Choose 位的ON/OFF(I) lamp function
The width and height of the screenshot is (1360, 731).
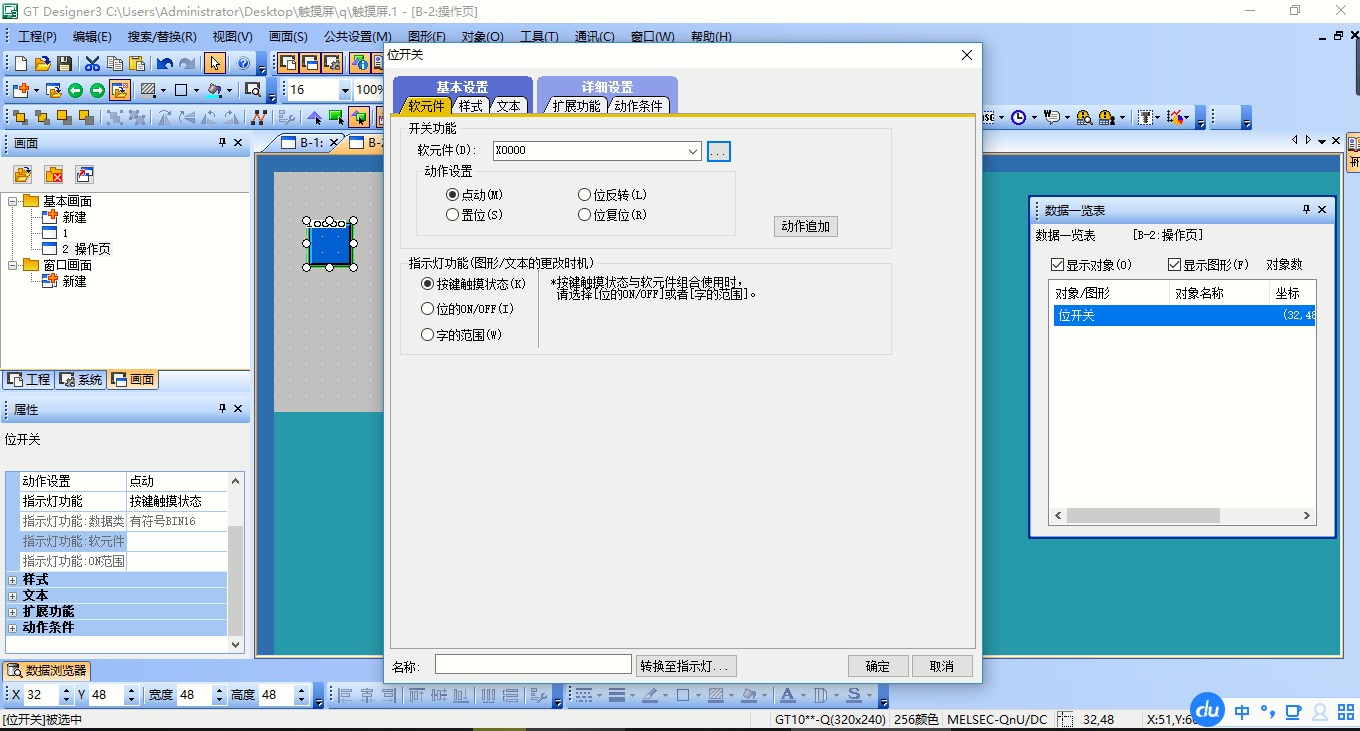(x=428, y=309)
